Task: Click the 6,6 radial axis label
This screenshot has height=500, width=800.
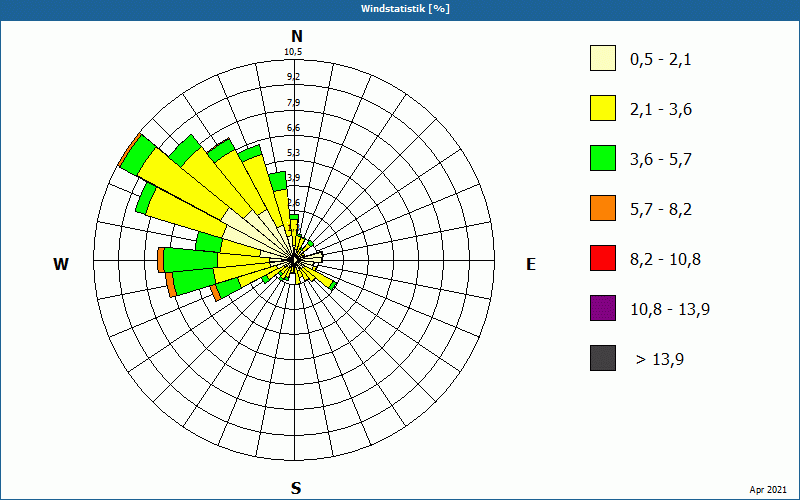Action: 293,128
